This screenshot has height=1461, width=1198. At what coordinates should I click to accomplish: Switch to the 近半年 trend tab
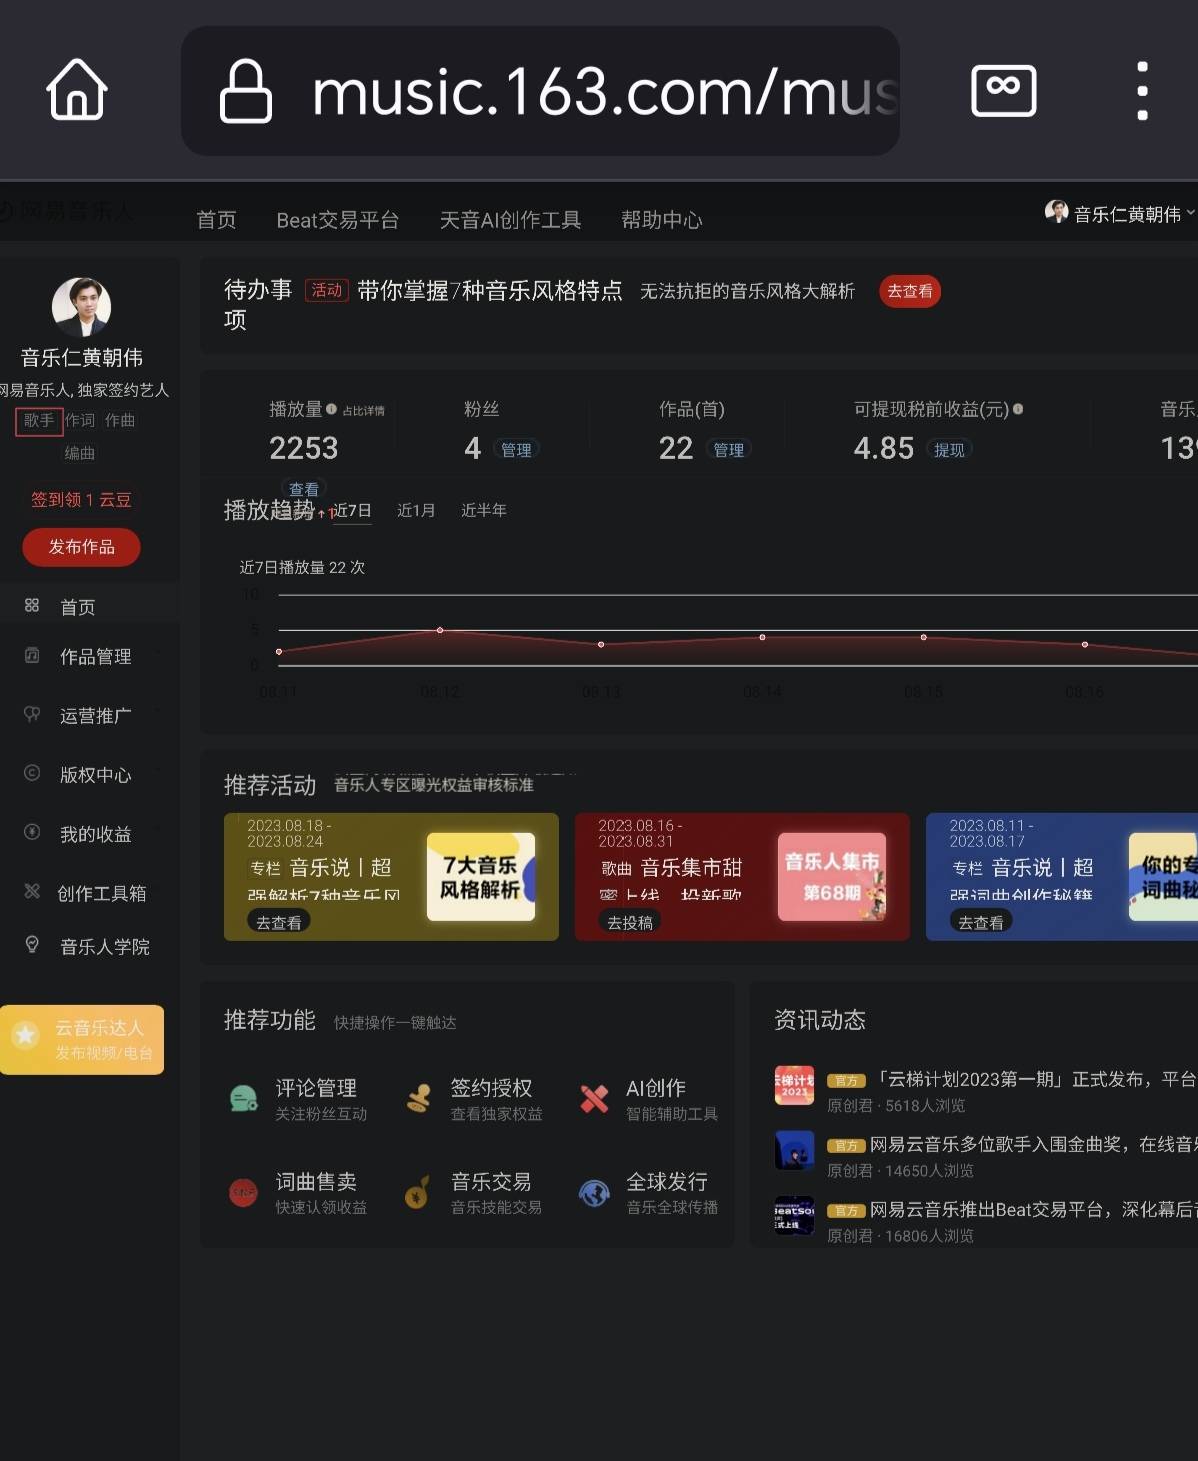click(x=484, y=510)
